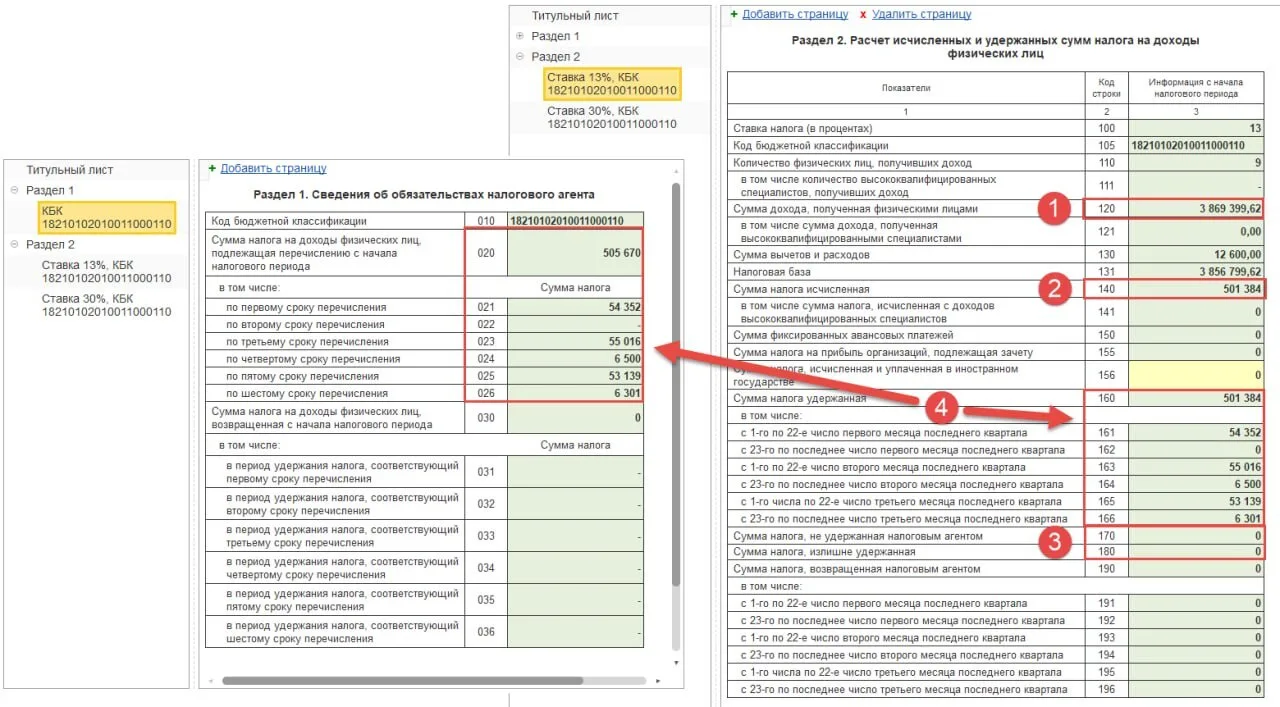
Task: Click the 55 016 value in line 163
Action: [1197, 467]
